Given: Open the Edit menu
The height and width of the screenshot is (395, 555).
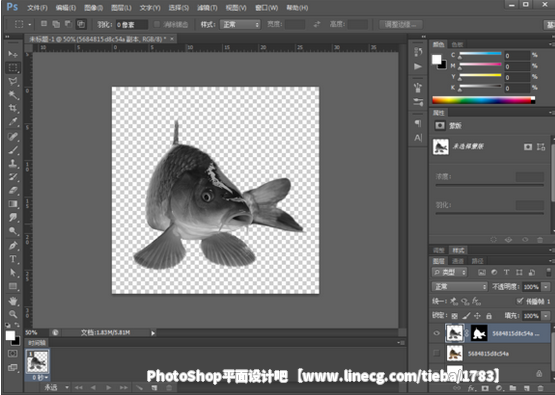Looking at the screenshot, I should click(x=66, y=7).
